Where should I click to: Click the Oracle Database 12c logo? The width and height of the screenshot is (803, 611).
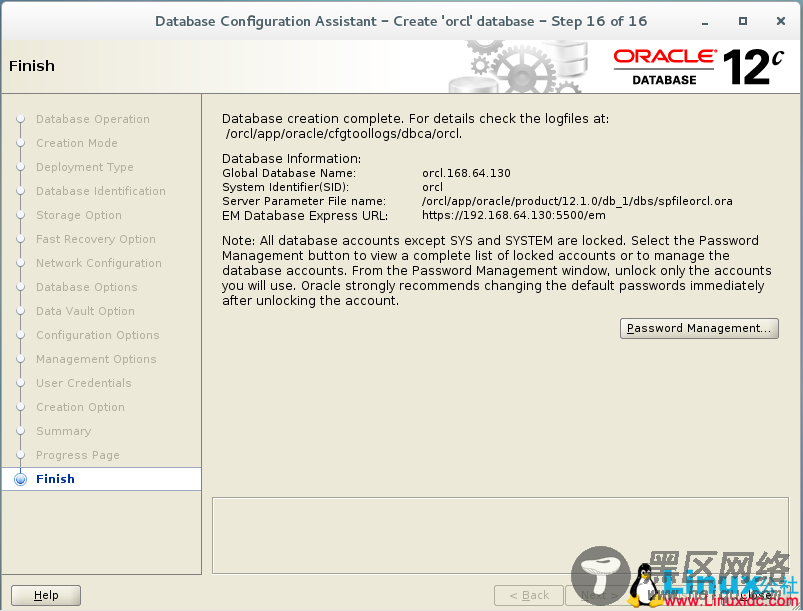click(699, 67)
